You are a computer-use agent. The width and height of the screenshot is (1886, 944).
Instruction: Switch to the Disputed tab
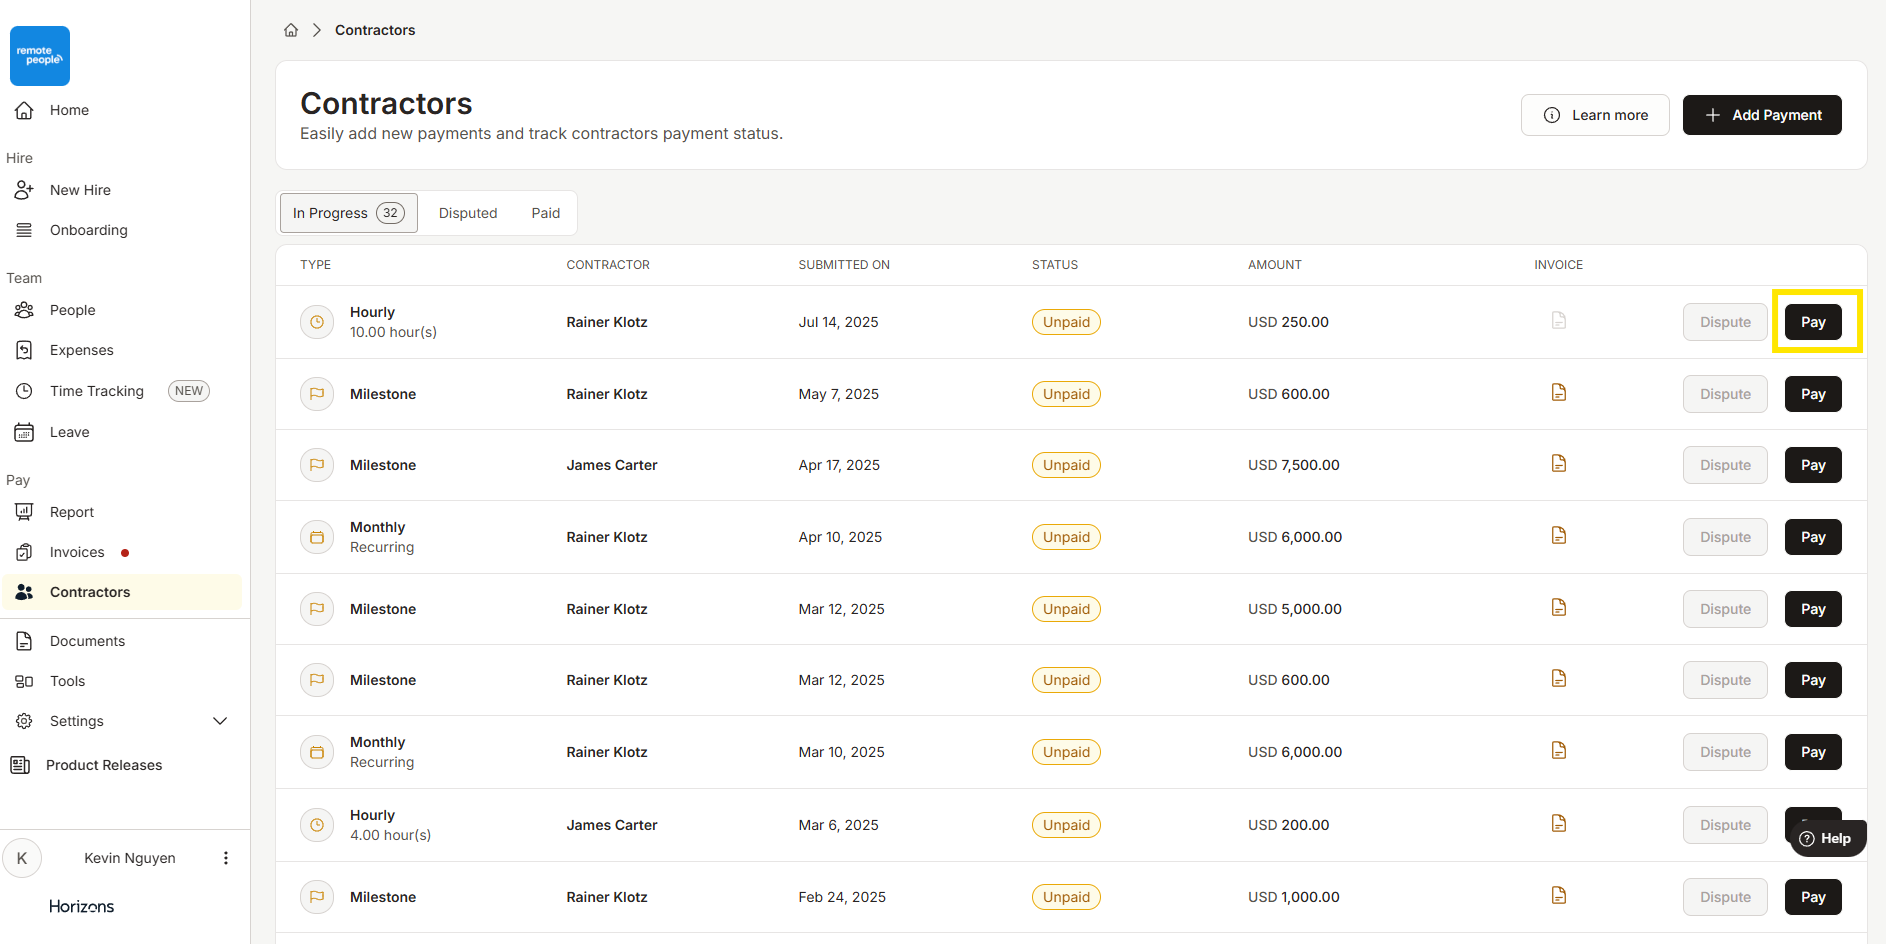click(x=468, y=213)
